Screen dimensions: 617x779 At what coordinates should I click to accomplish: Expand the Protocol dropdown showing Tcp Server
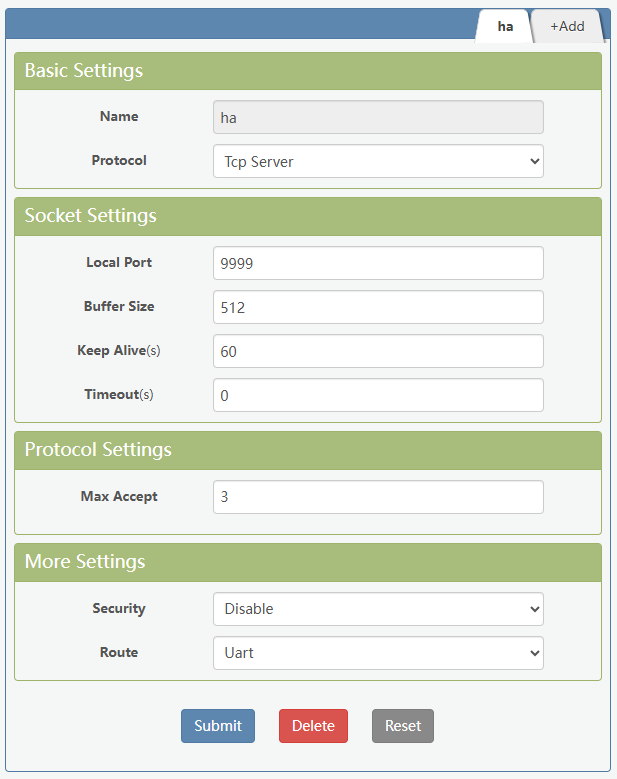378,161
